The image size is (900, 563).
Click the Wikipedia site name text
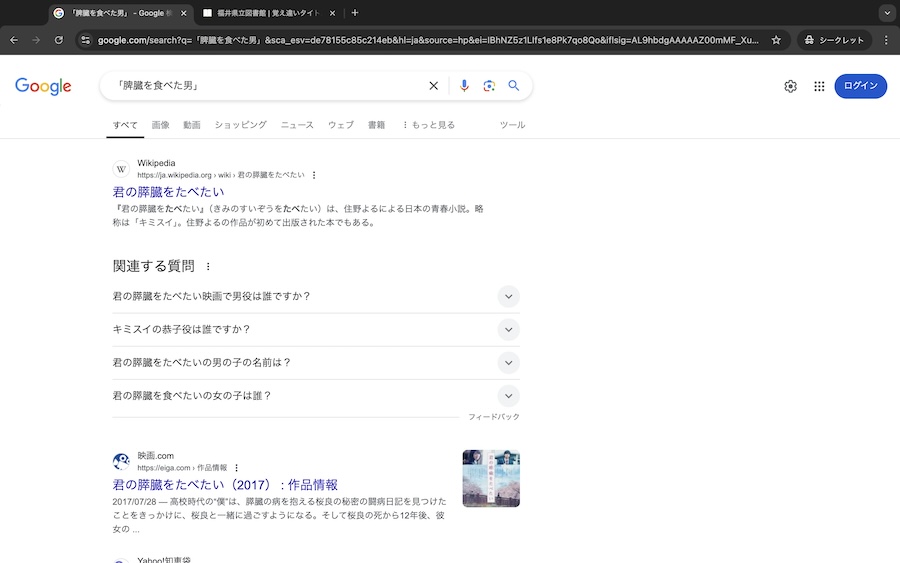tap(156, 163)
